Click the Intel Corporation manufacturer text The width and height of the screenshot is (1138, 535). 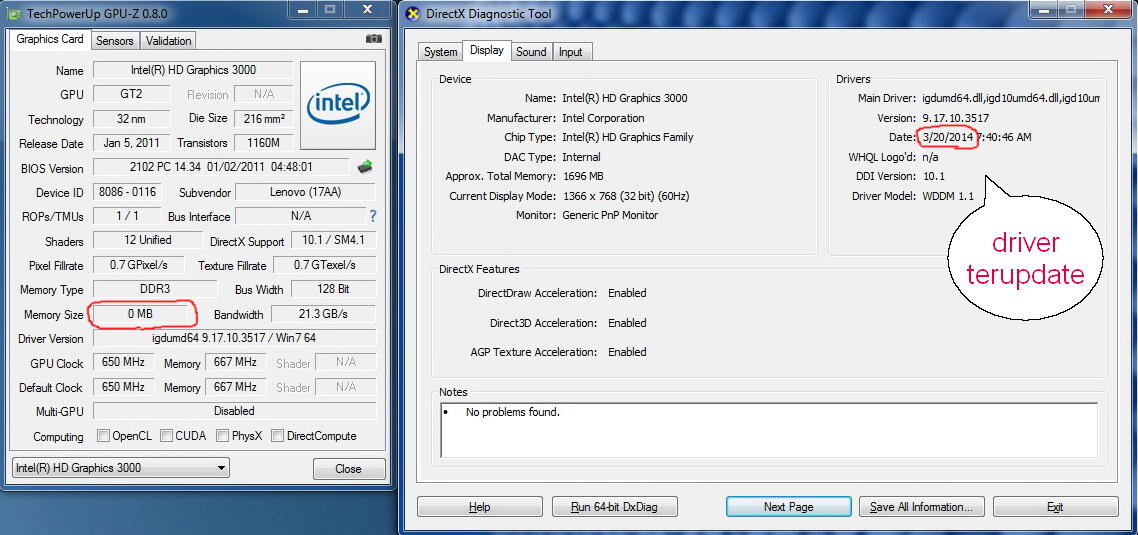pos(603,118)
